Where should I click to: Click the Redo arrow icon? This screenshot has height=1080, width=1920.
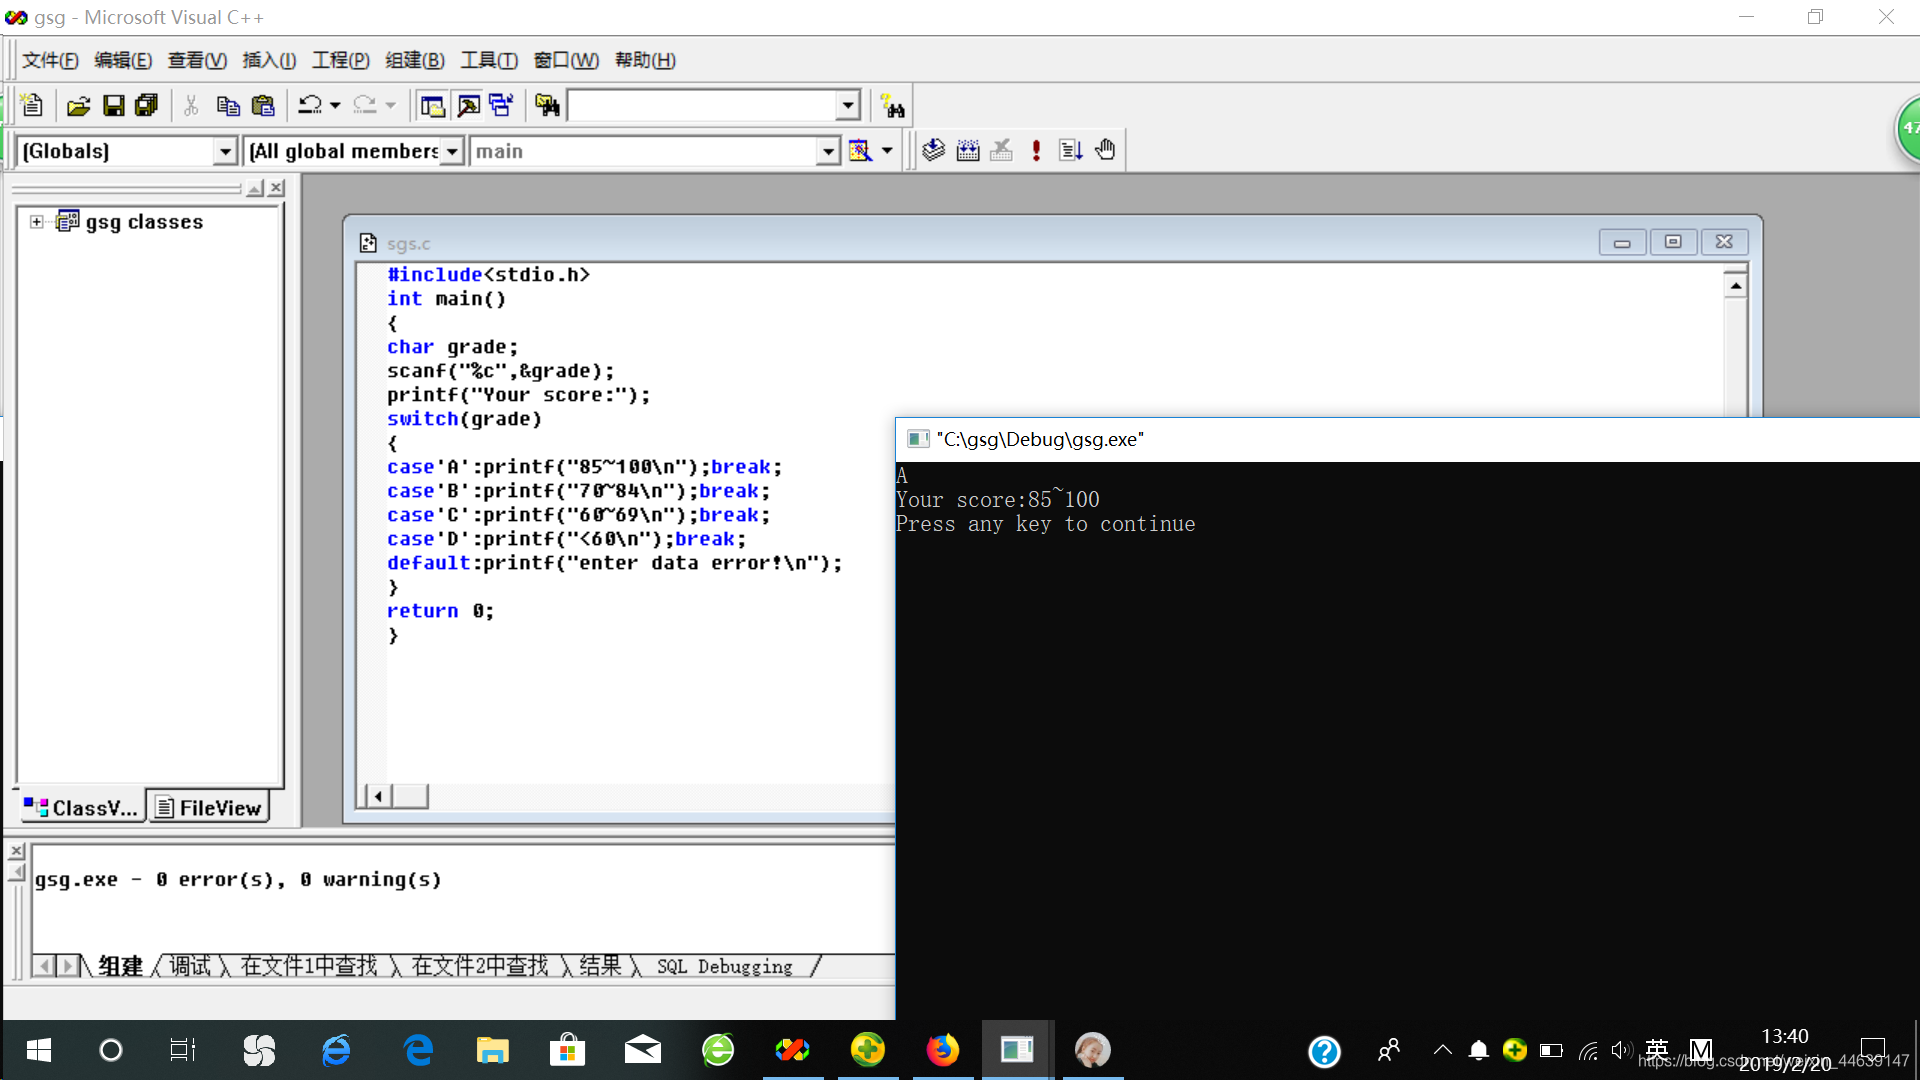[365, 105]
